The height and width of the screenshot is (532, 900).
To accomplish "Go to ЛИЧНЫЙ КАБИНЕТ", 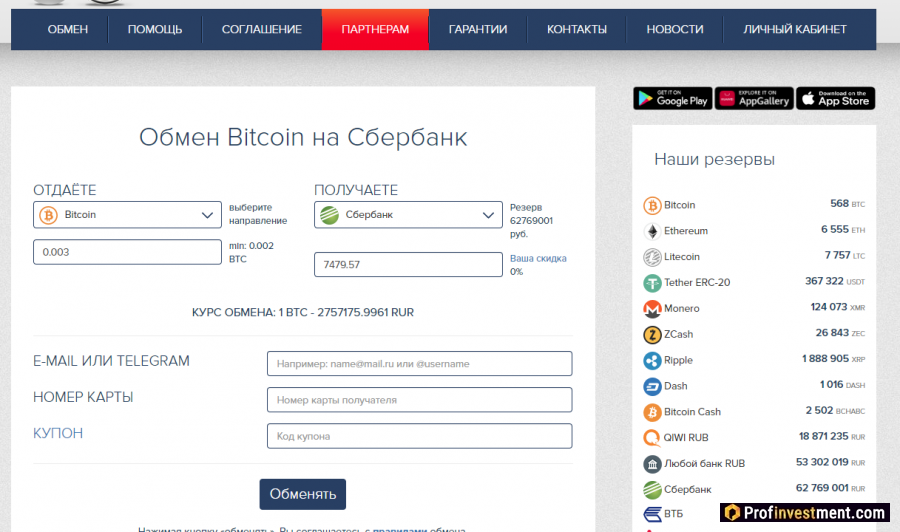I will pos(795,29).
